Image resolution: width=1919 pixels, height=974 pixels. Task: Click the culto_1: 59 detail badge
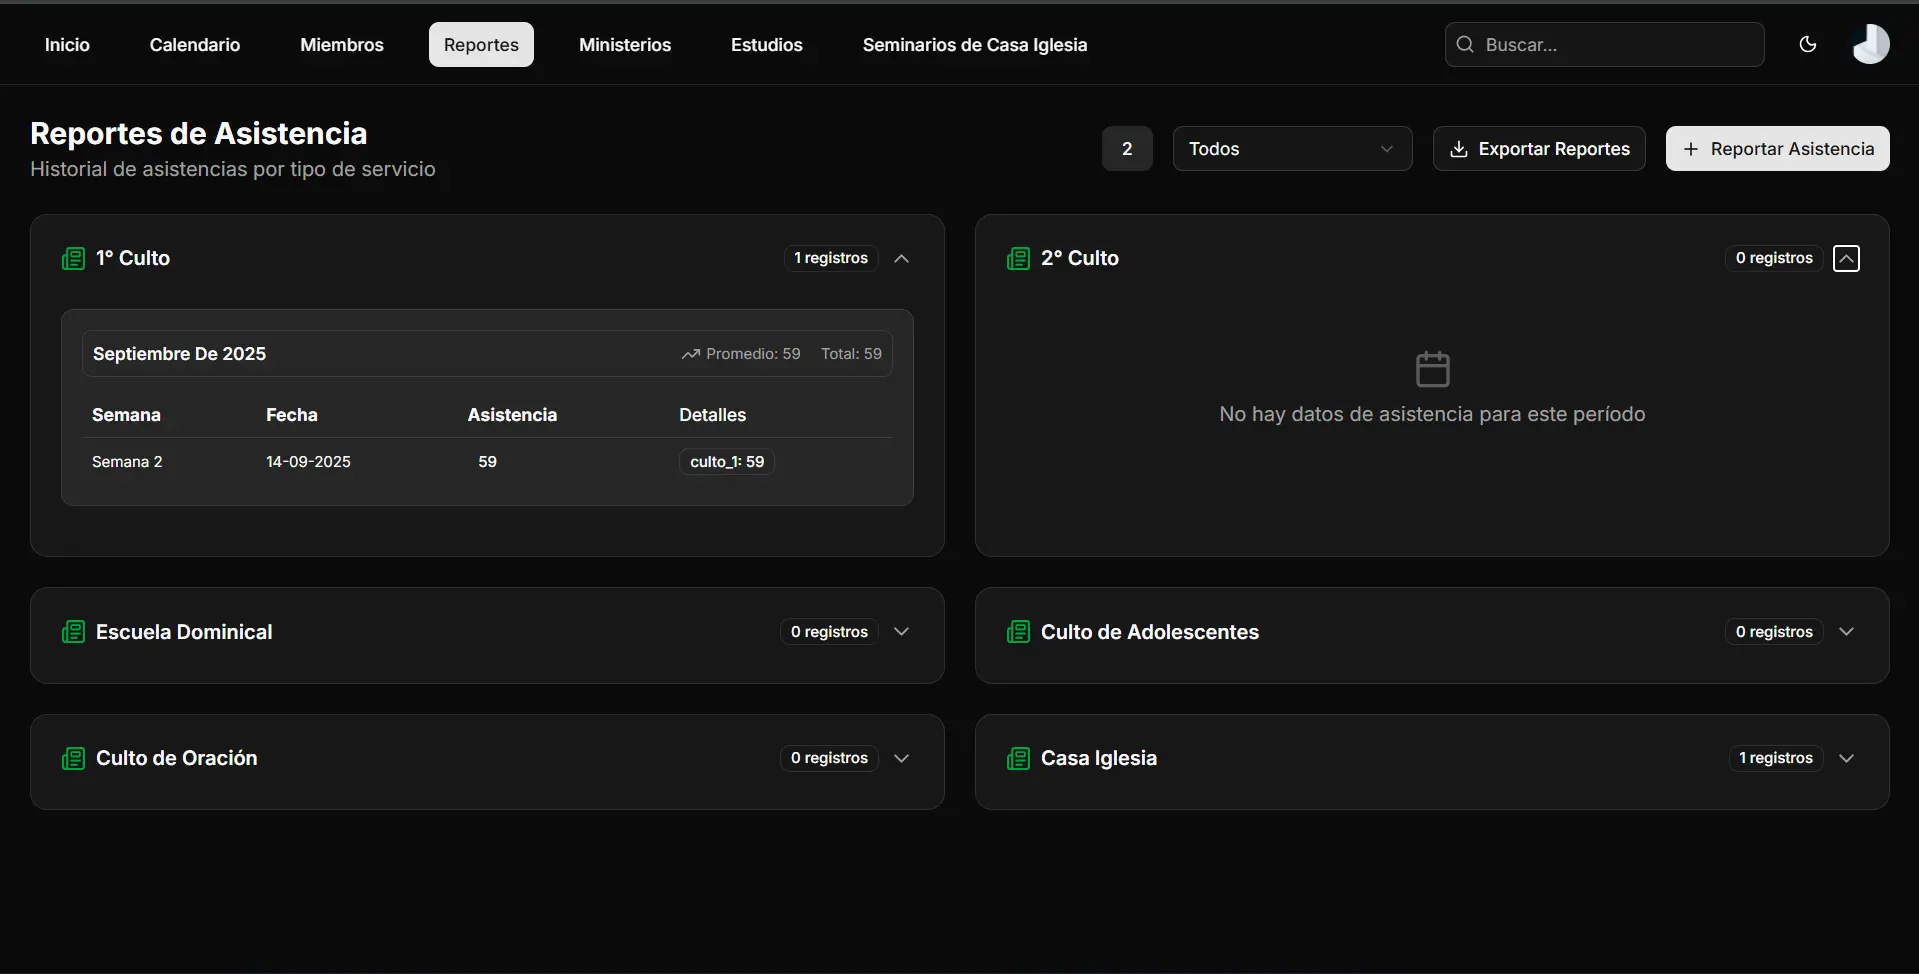(727, 461)
